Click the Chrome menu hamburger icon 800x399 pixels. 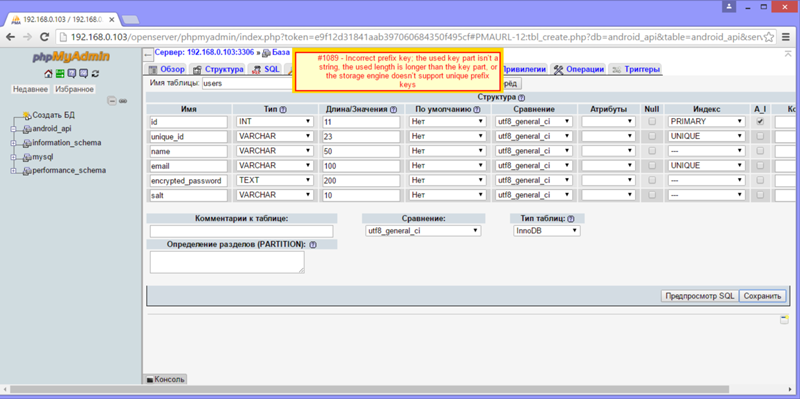click(x=786, y=37)
